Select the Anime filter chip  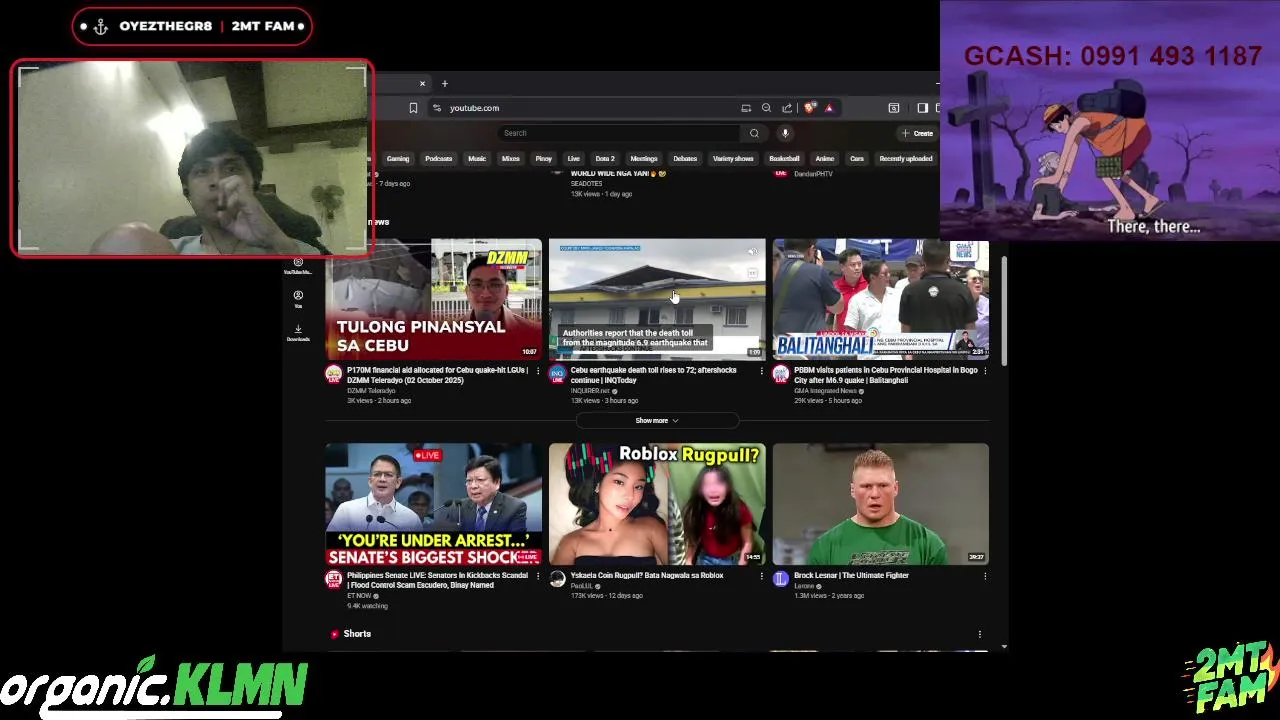(x=825, y=159)
